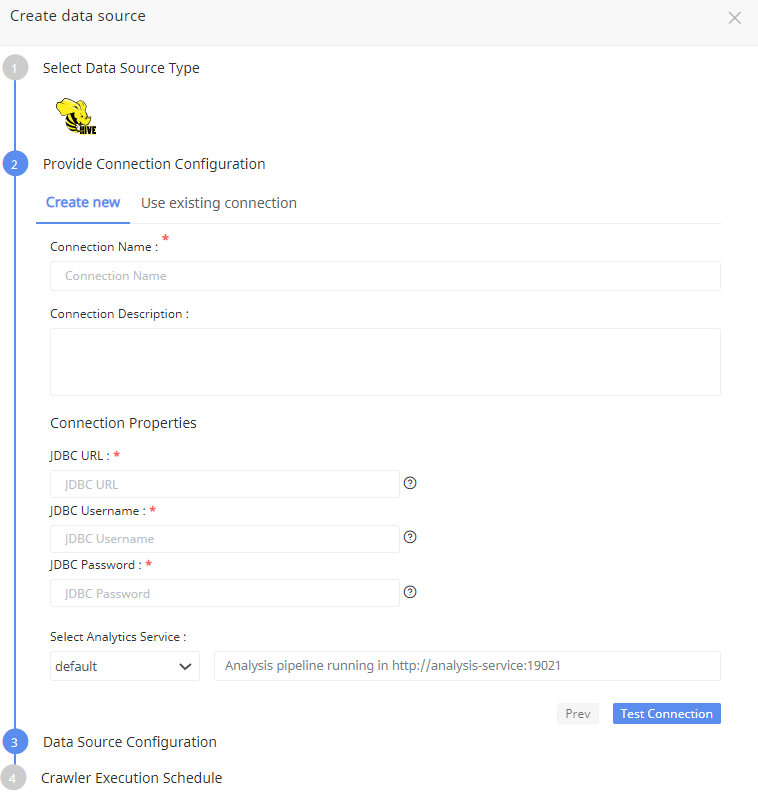The width and height of the screenshot is (758, 796).
Task: Click the JDBC Password field
Action: point(225,593)
